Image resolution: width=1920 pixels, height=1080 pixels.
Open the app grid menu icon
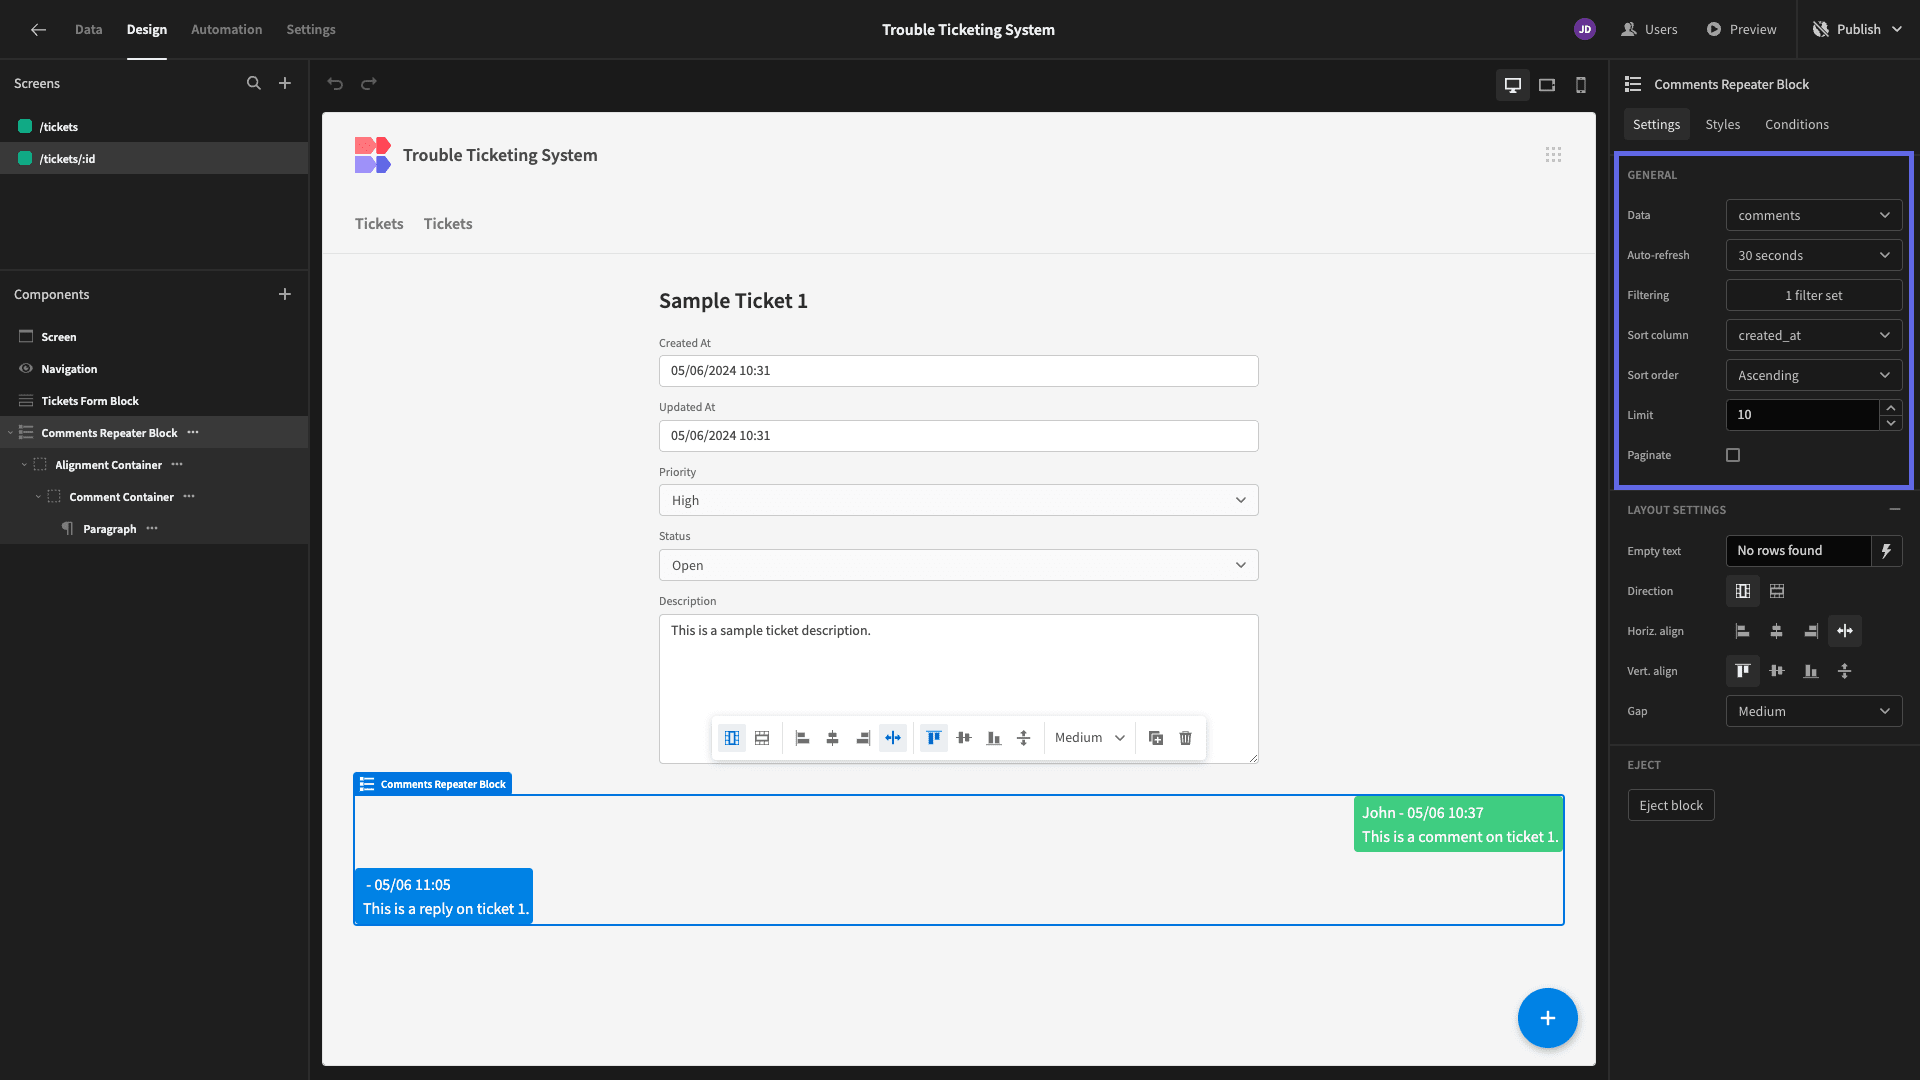point(1553,155)
